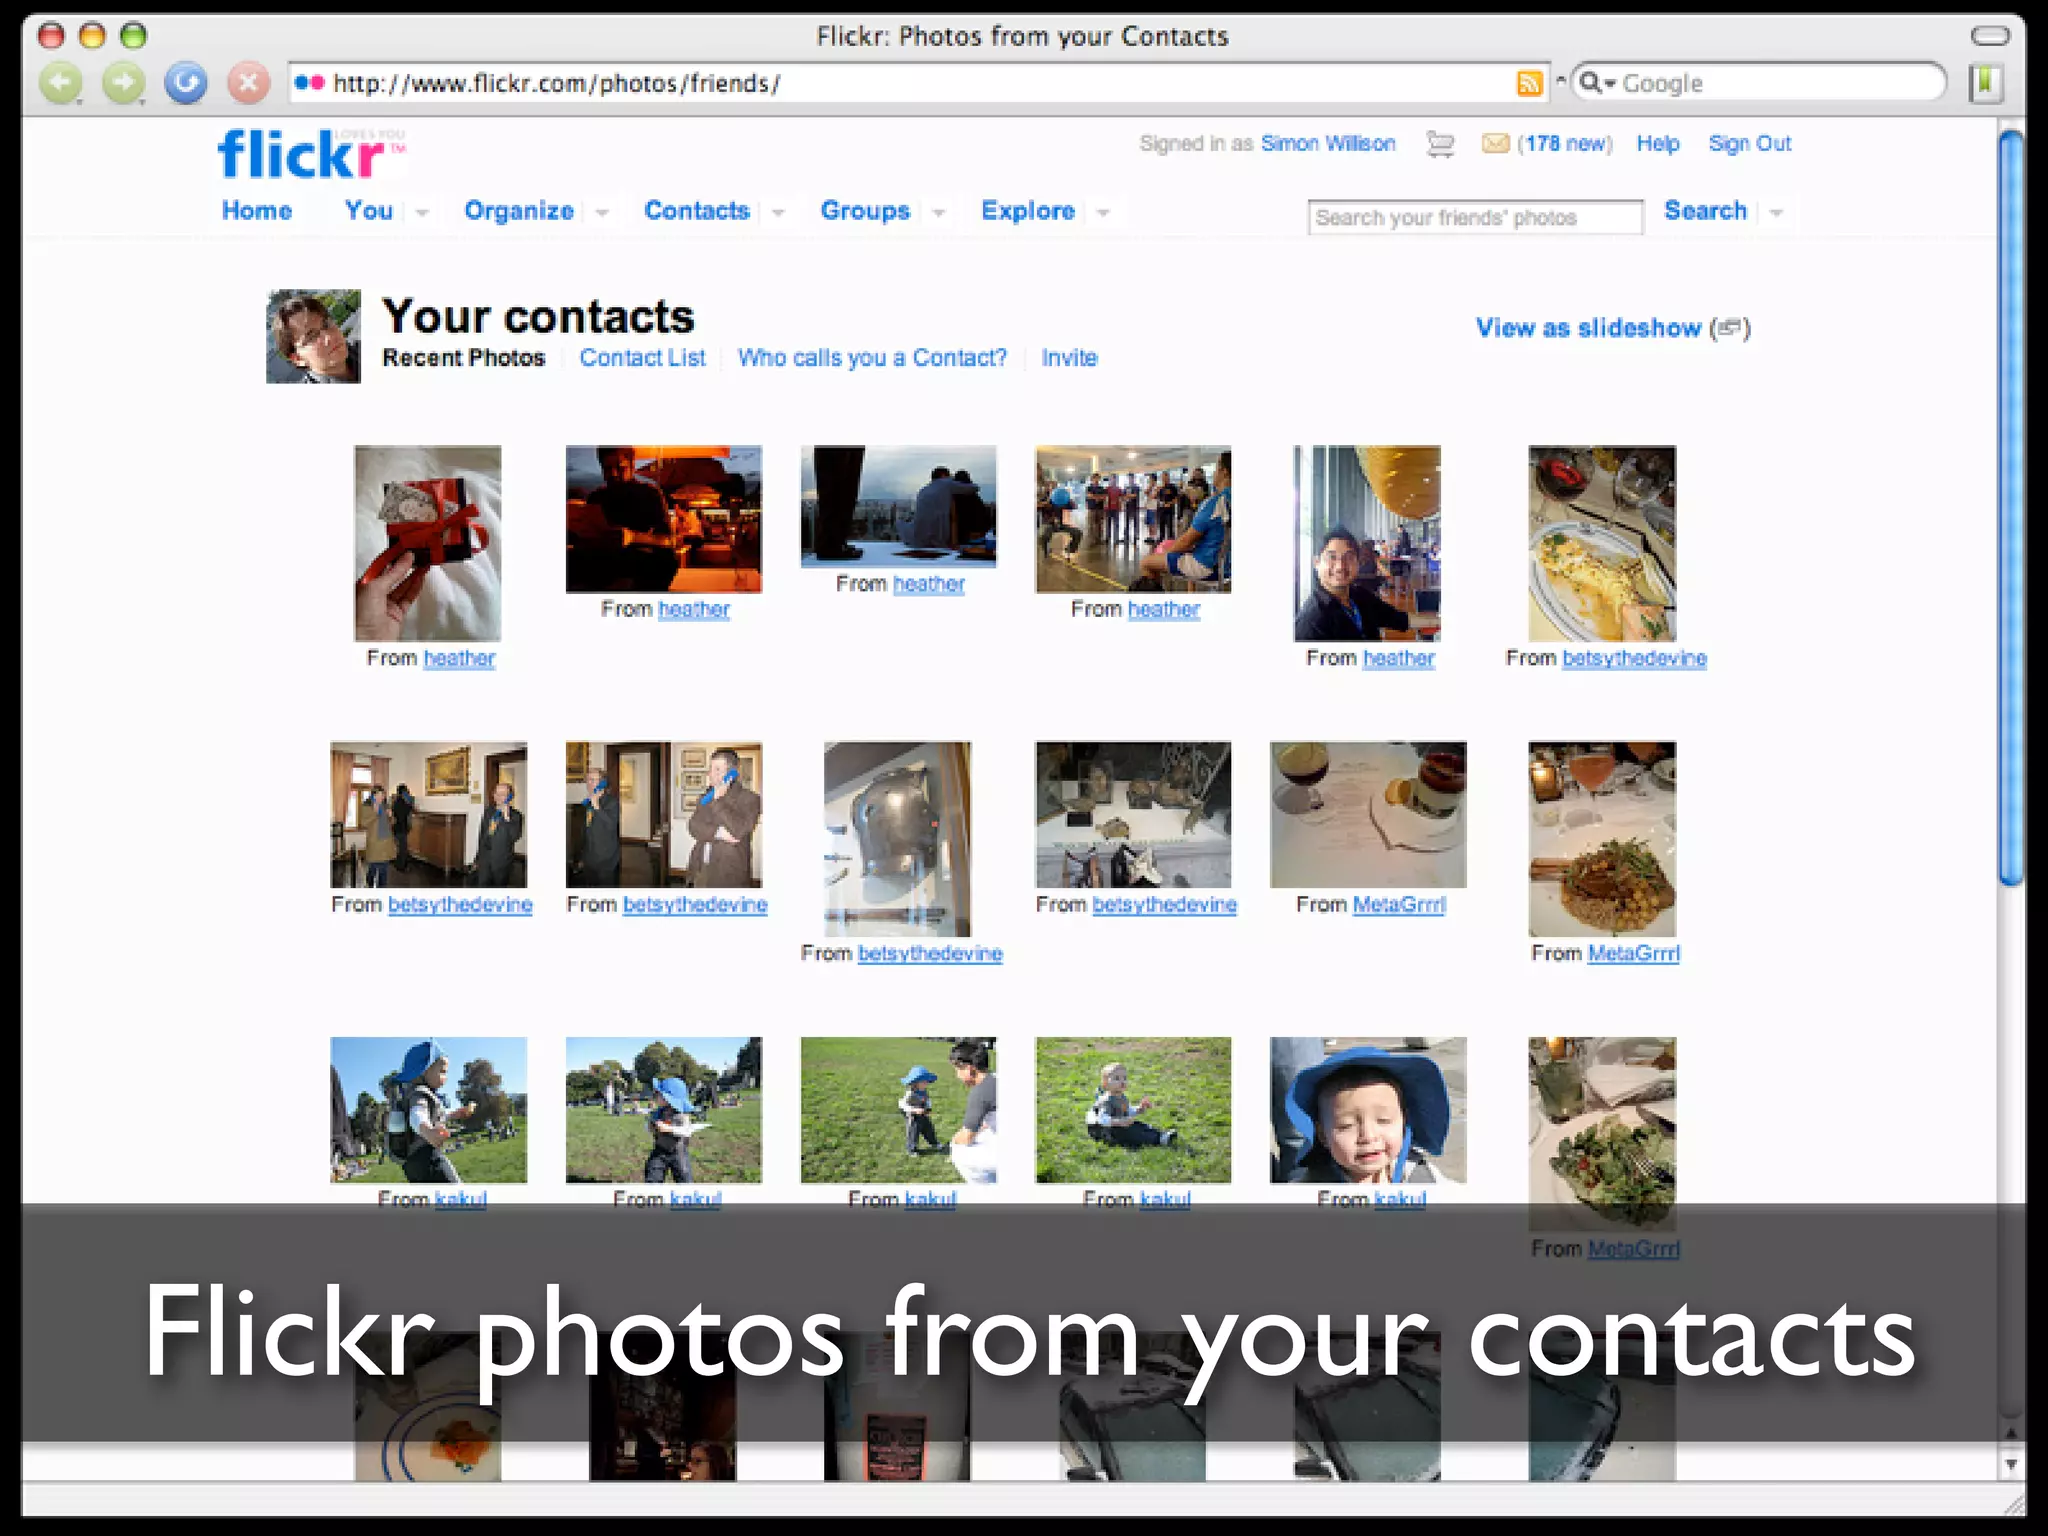Open the Search options dropdown arrow
Viewport: 2048px width, 1536px height.
coord(1775,213)
